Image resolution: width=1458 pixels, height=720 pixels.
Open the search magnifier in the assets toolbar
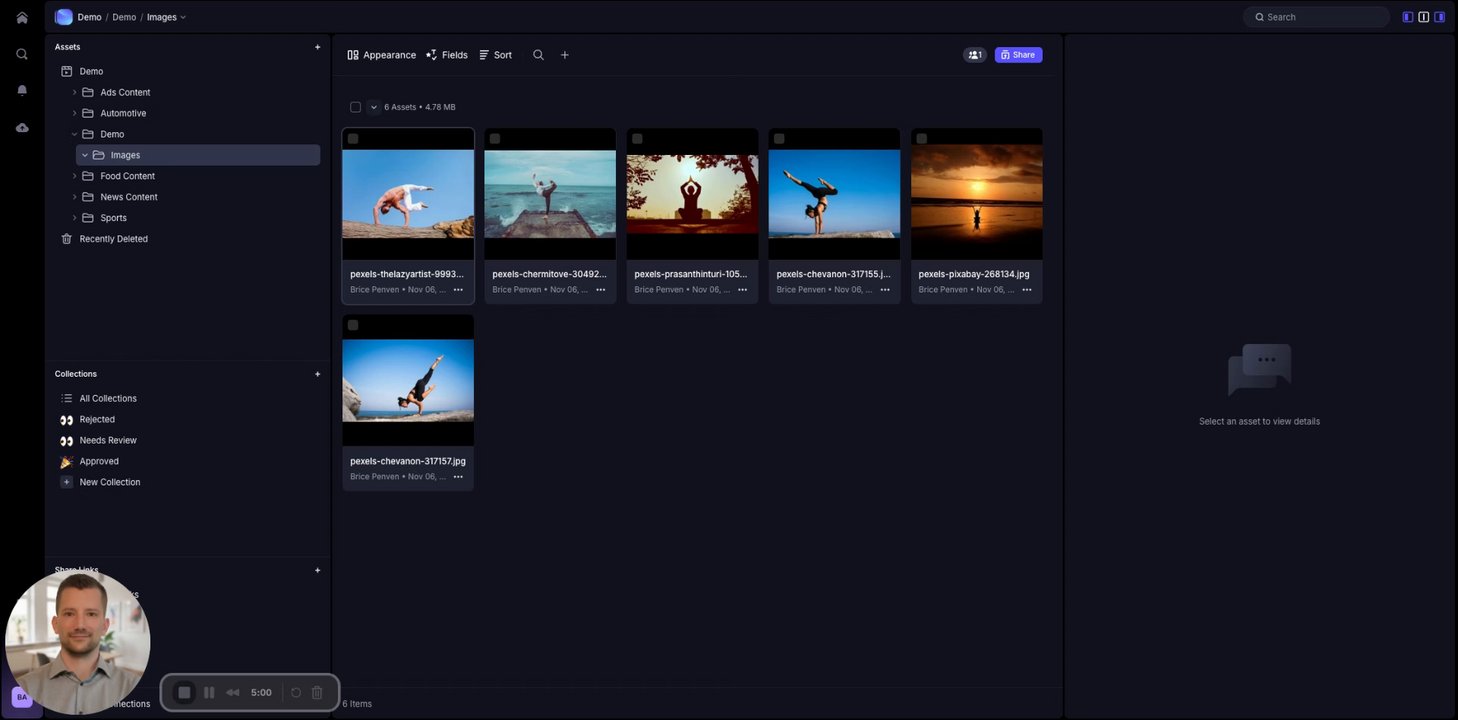pos(538,55)
